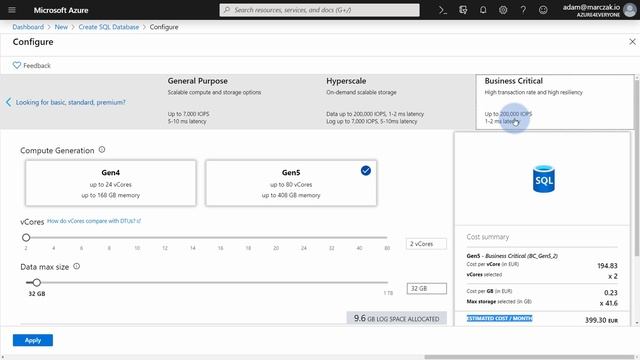Click the bottom horizontal scrollbar
This screenshot has height=360, width=640.
click(x=529, y=357)
